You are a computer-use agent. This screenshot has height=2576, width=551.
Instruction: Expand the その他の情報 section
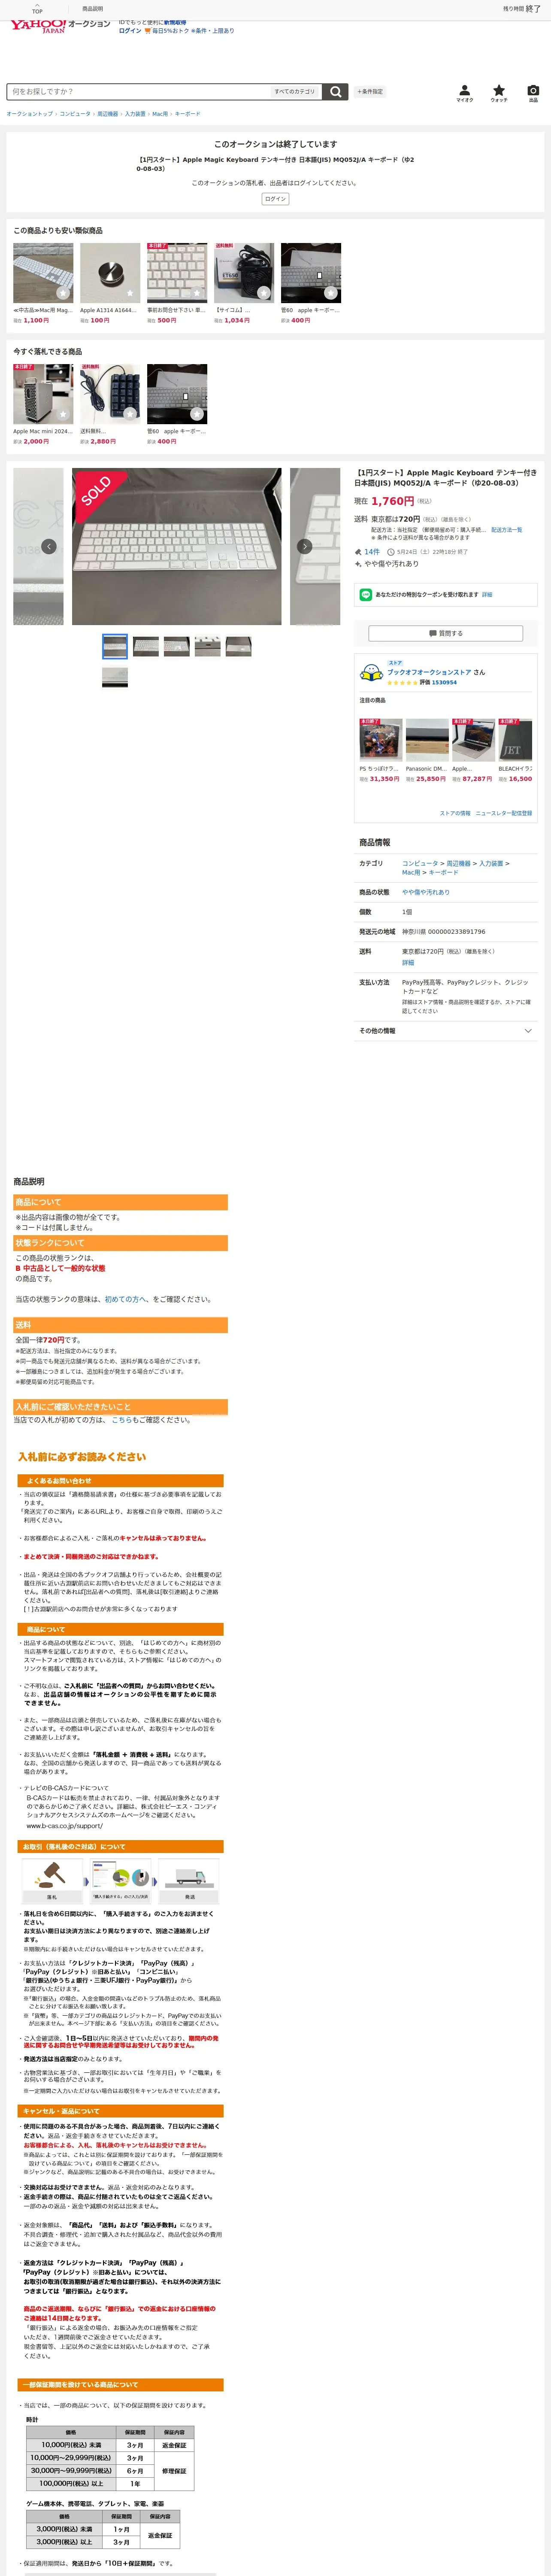(x=445, y=1030)
